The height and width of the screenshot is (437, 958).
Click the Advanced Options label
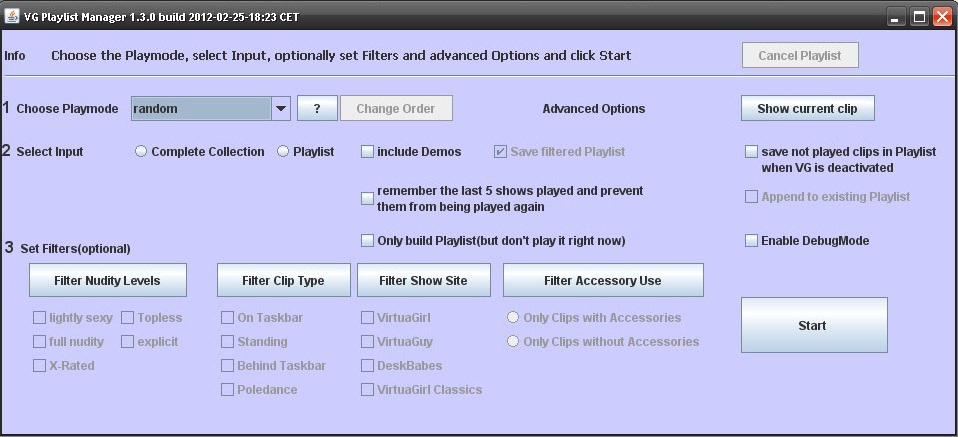tap(594, 109)
